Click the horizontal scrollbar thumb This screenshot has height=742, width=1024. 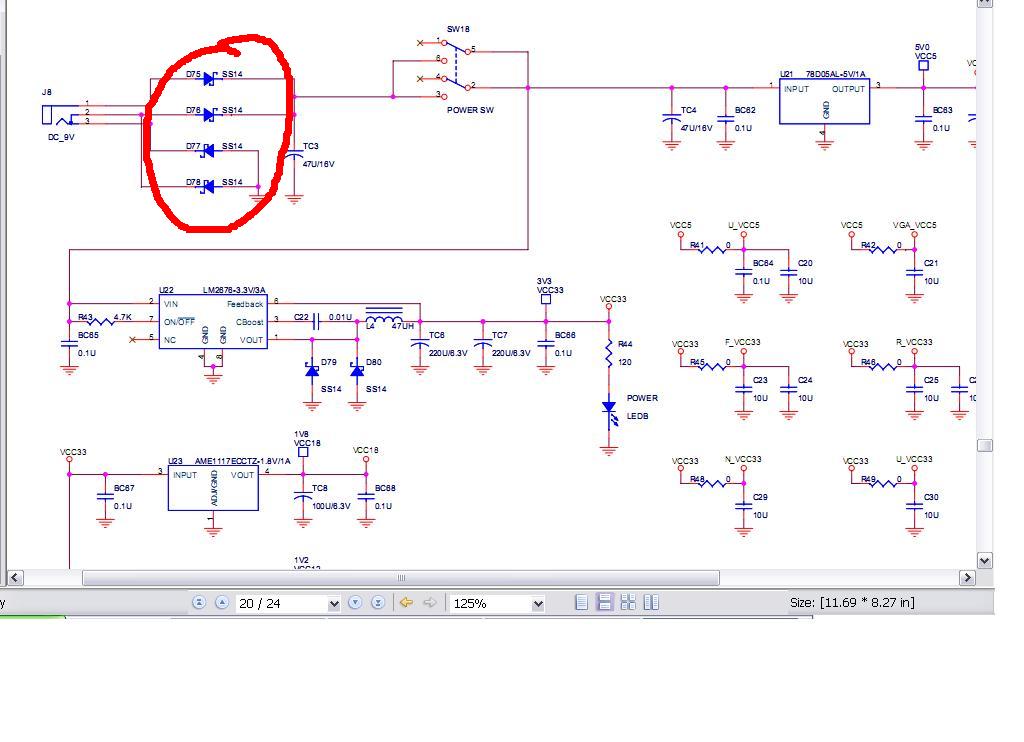tap(401, 578)
